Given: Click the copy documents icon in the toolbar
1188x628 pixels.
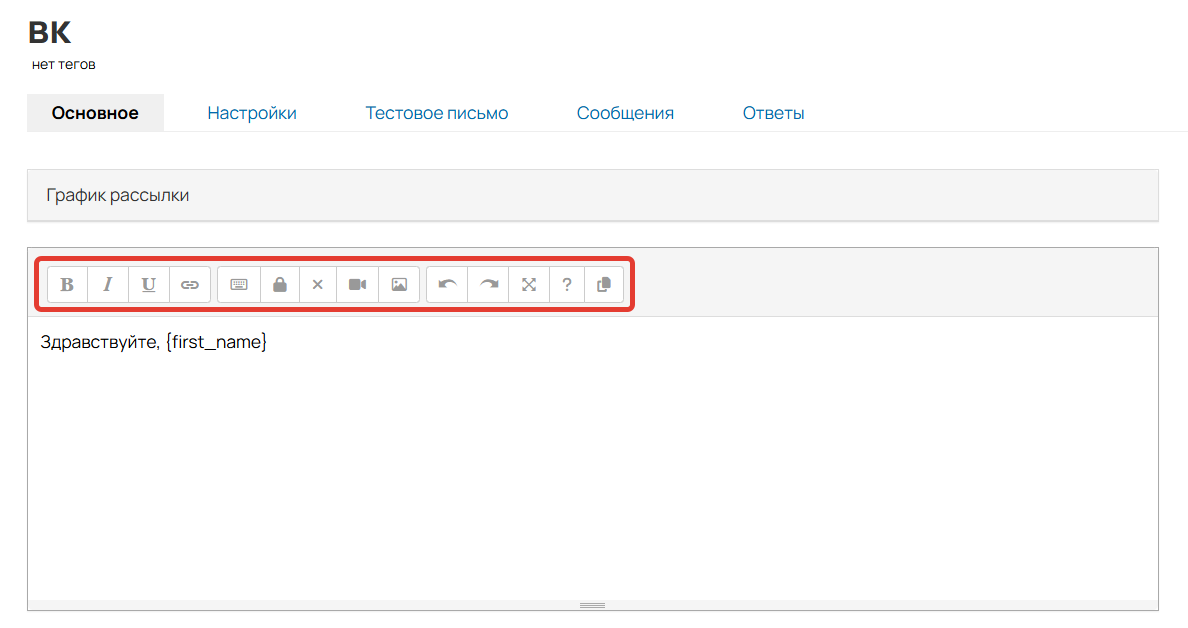Looking at the screenshot, I should point(604,285).
